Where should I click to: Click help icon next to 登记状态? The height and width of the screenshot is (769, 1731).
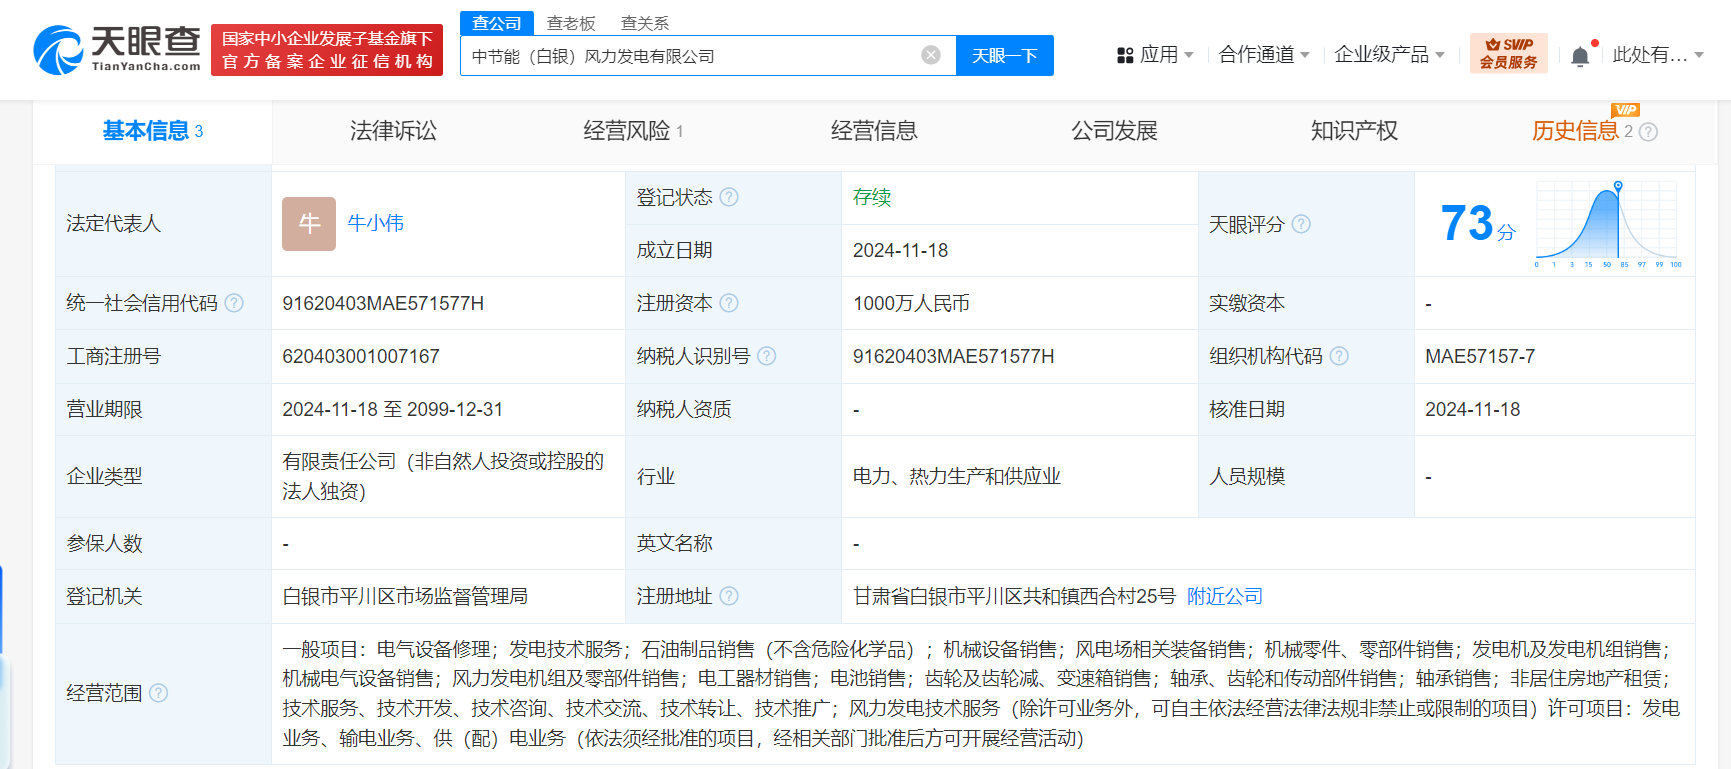[729, 197]
